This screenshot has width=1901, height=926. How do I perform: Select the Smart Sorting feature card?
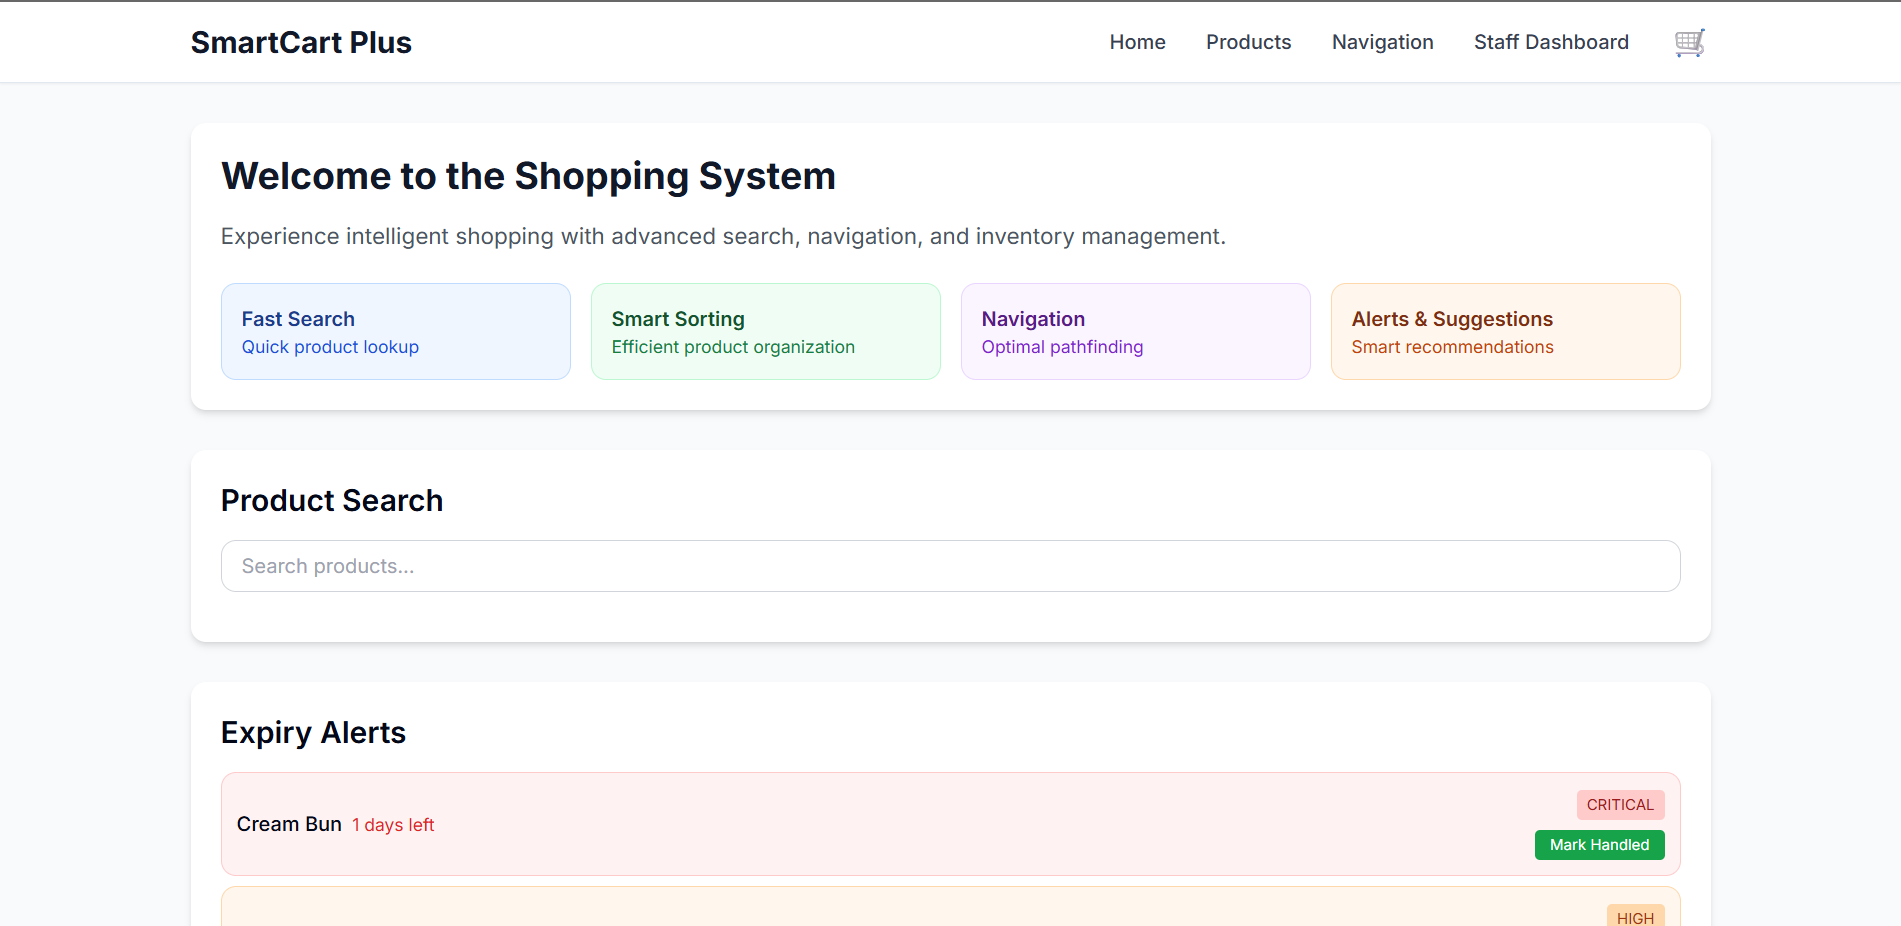coord(765,331)
